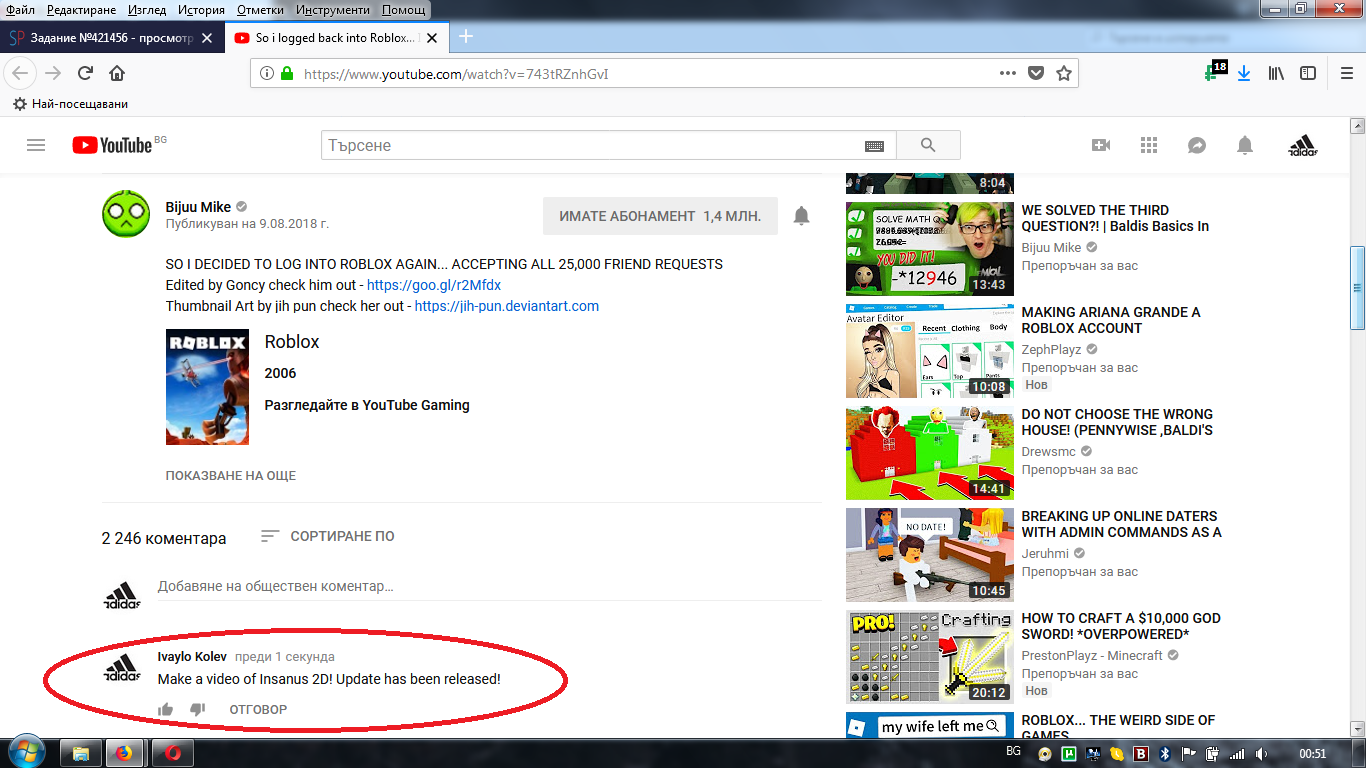1366x768 pixels.
Task: Open Firefox main hamburger menu
Action: (1347, 73)
